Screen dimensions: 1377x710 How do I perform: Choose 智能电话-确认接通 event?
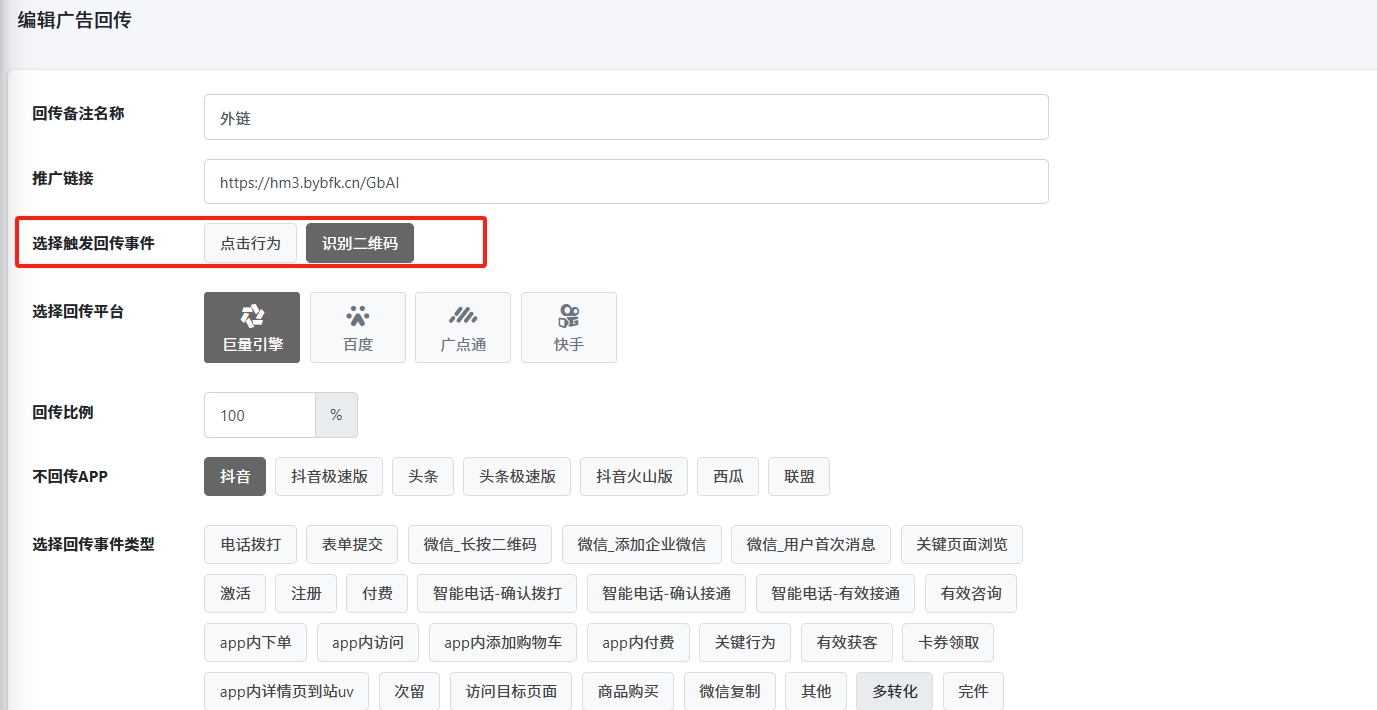click(666, 593)
